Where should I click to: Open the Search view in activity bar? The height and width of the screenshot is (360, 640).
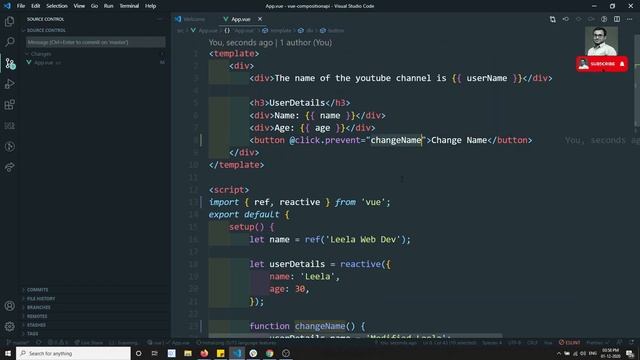pos(9,42)
